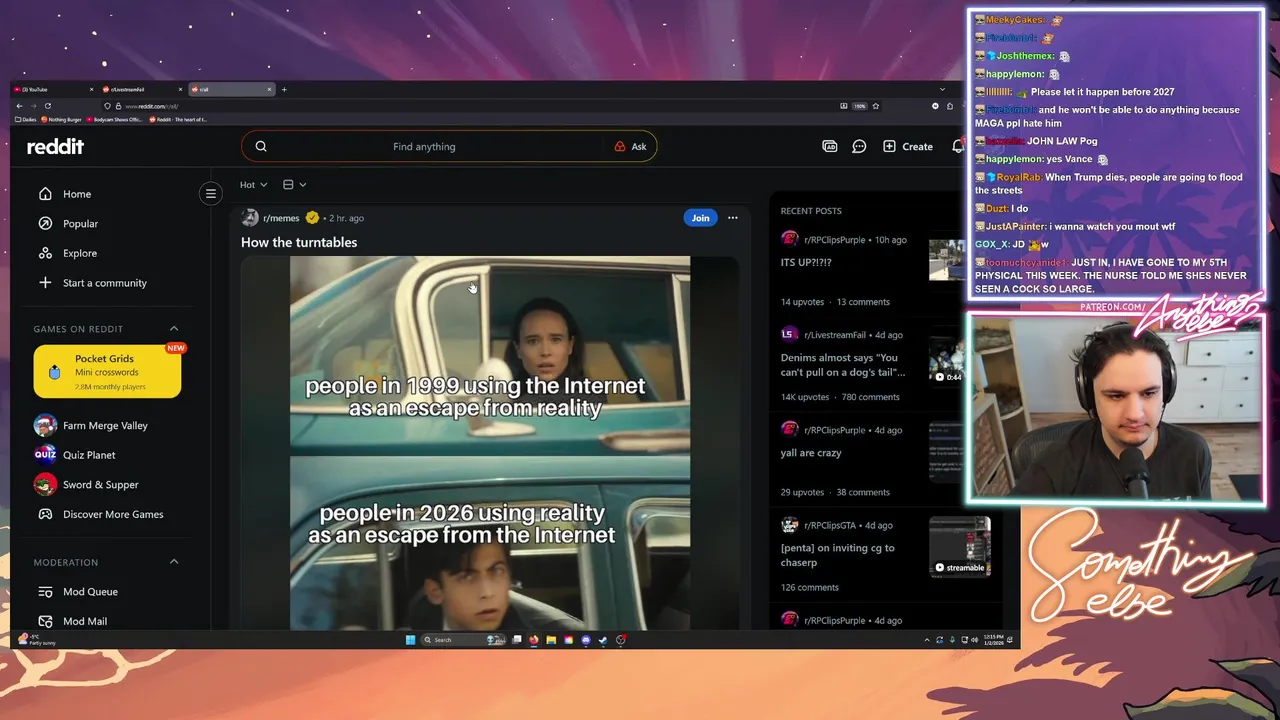Click the plus icon to start a community

[x=45, y=283]
